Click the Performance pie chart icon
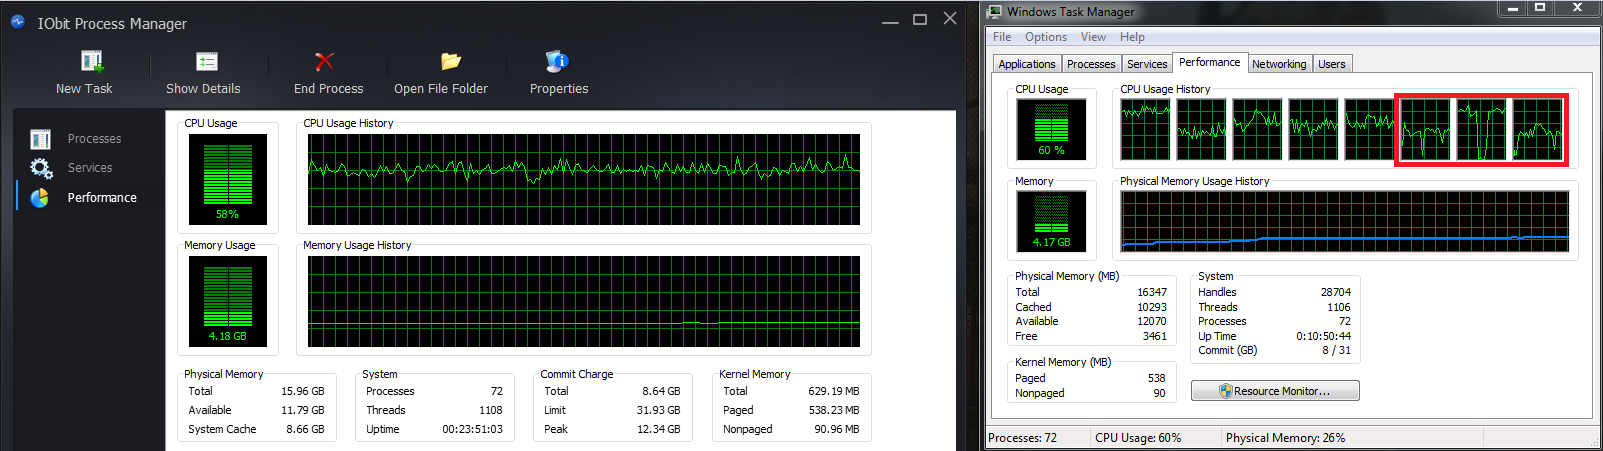 (x=39, y=198)
